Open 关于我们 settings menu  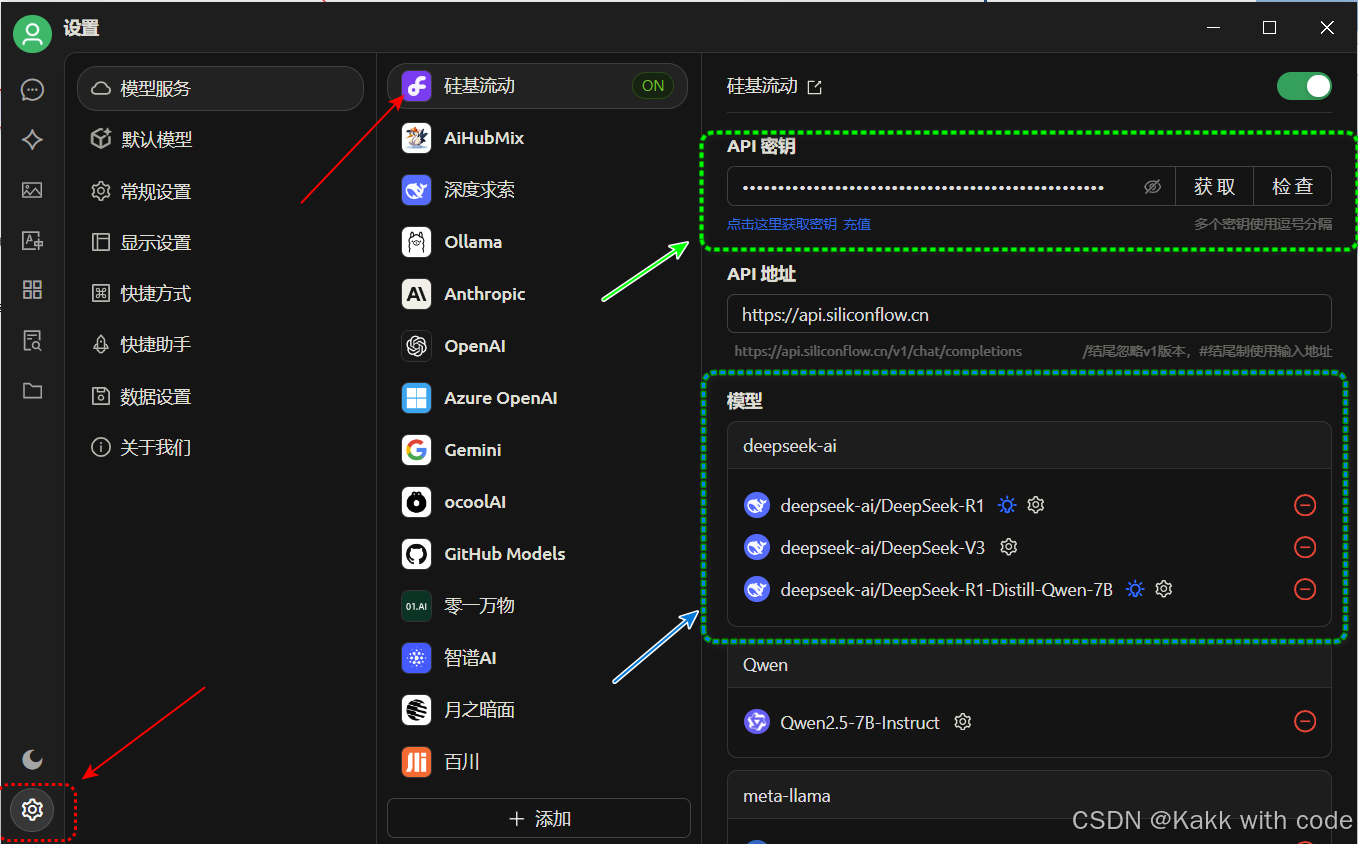[x=220, y=447]
